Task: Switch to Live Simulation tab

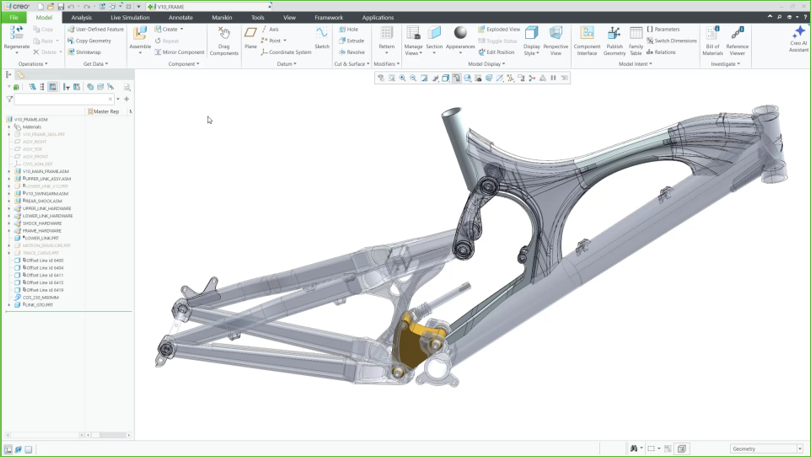Action: click(130, 18)
